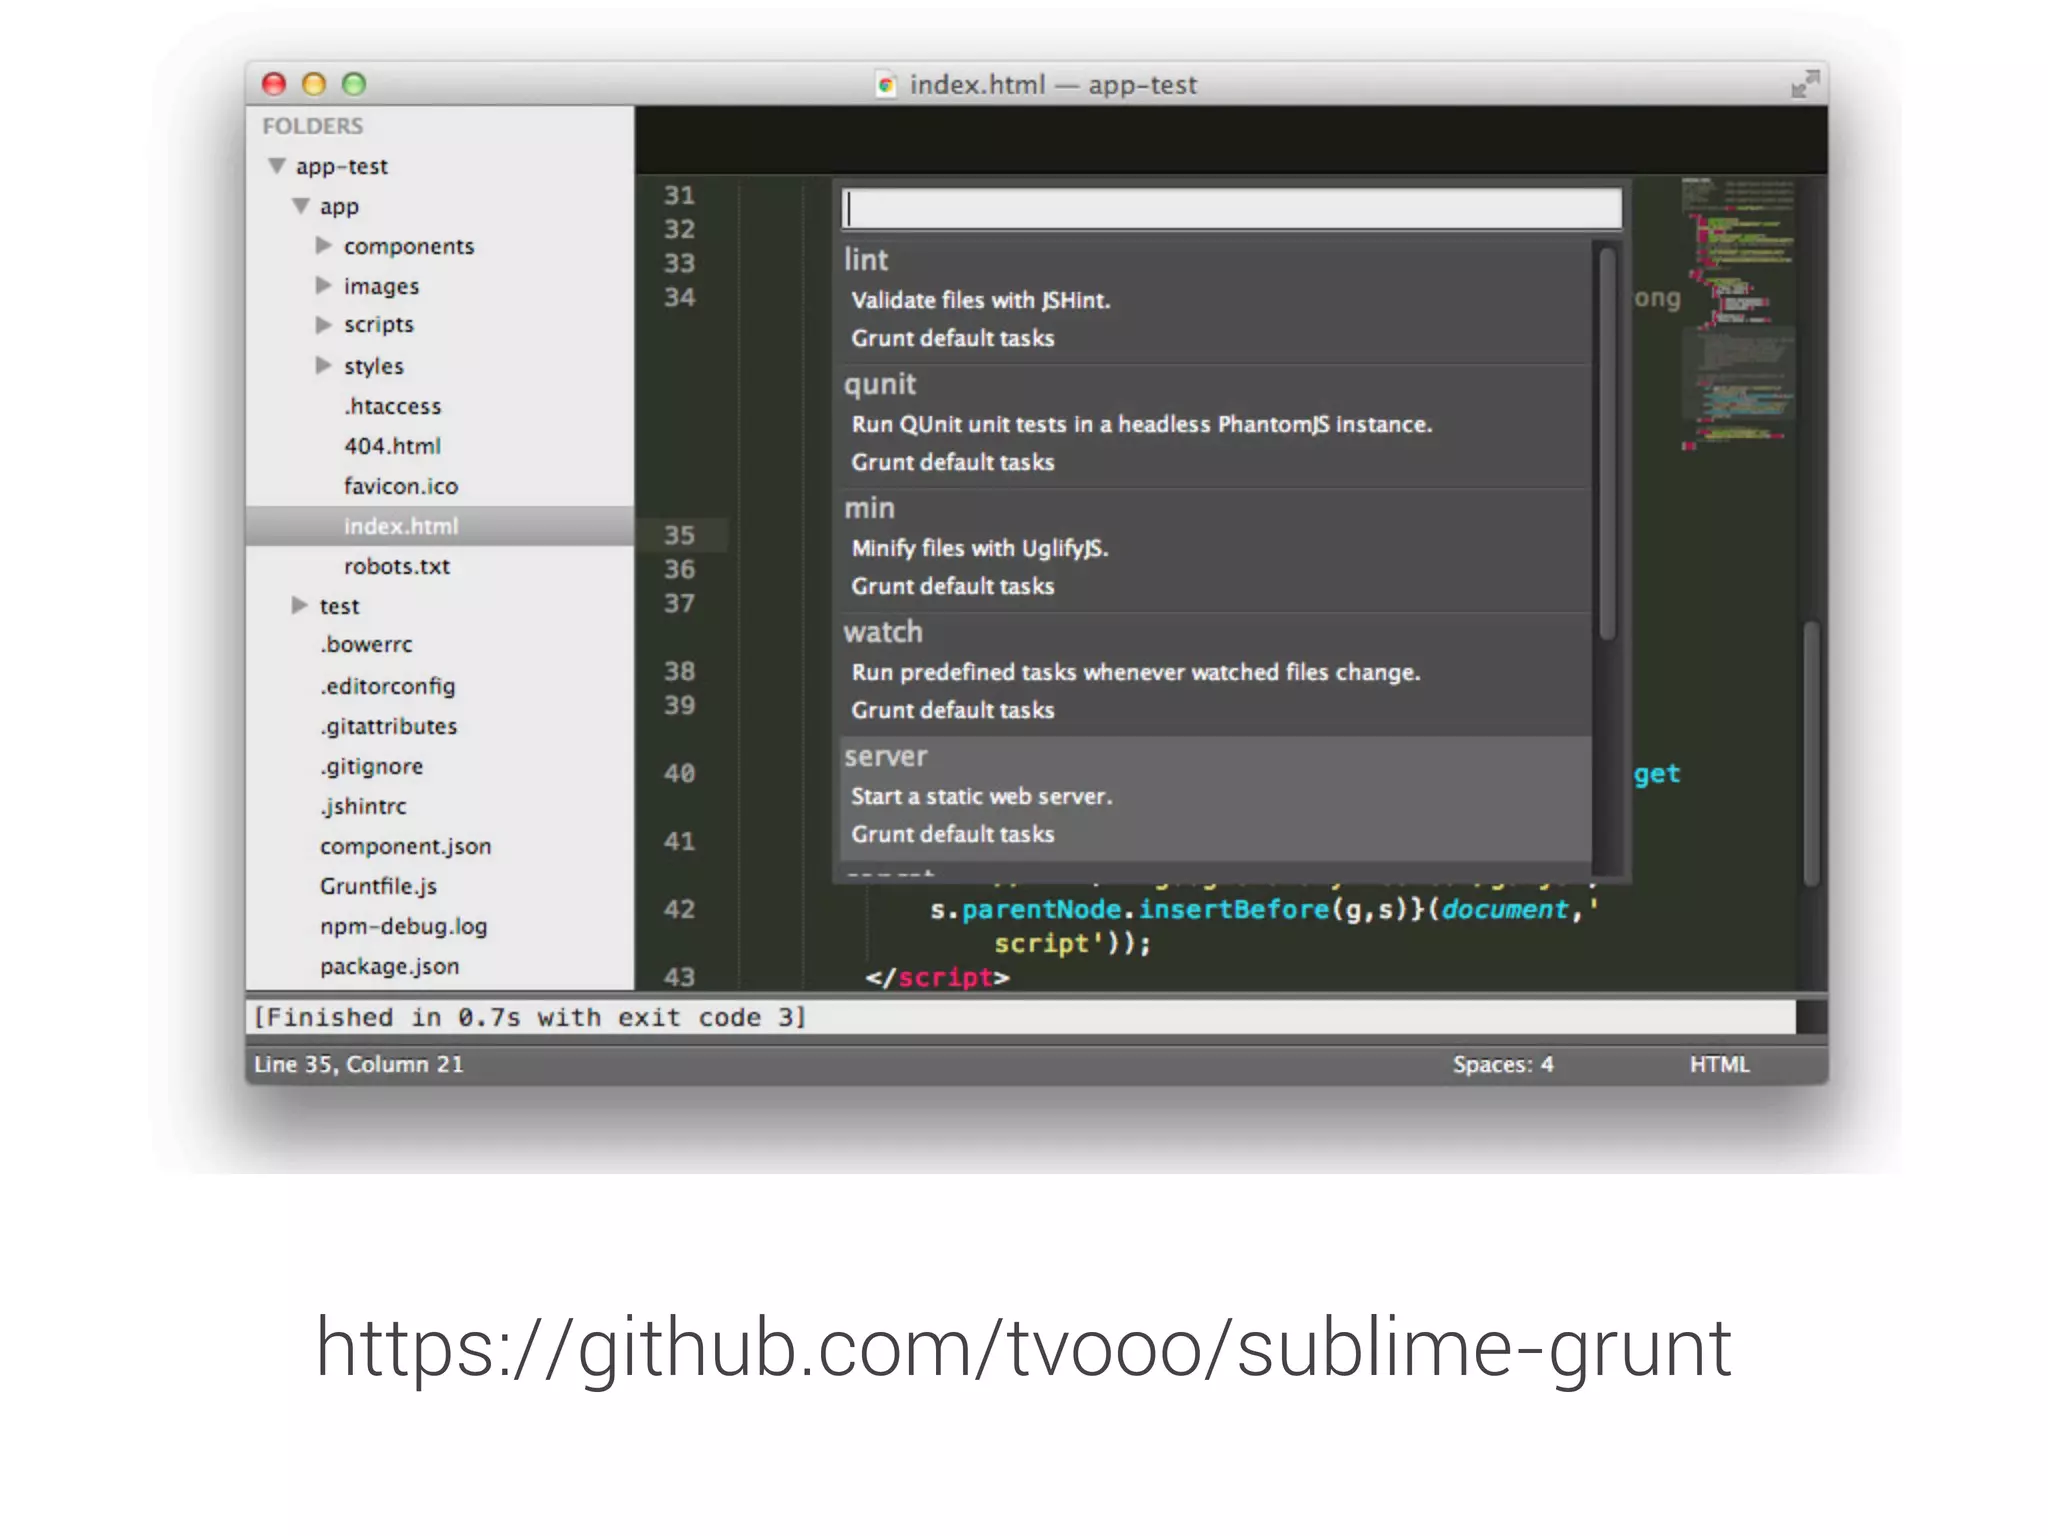The height and width of the screenshot is (1536, 2048).
Task: Open npm-debug.log in the sidebar
Action: [403, 926]
